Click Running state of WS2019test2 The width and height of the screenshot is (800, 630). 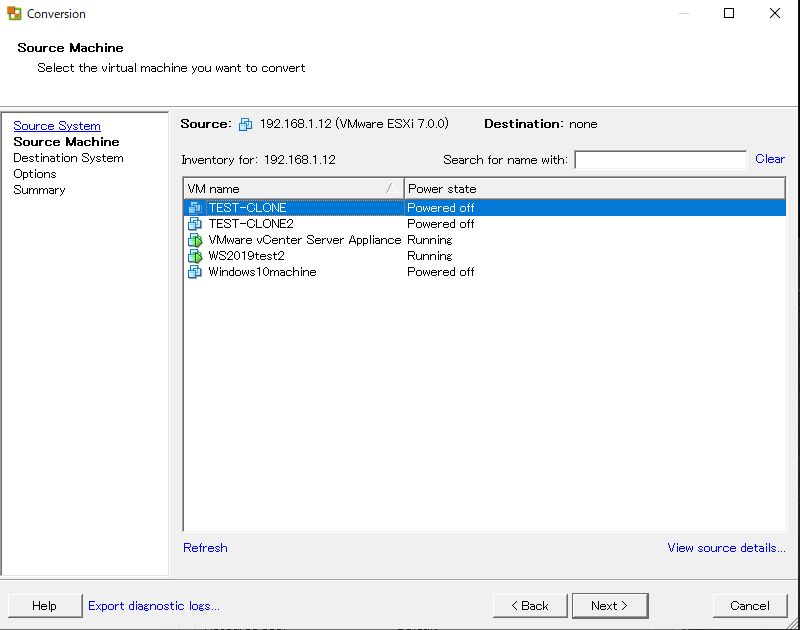(x=430, y=256)
